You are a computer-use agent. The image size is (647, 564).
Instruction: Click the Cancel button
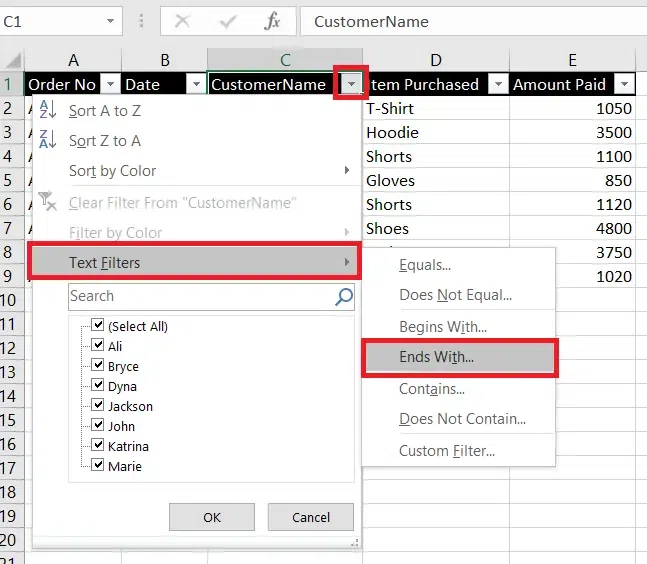311,517
